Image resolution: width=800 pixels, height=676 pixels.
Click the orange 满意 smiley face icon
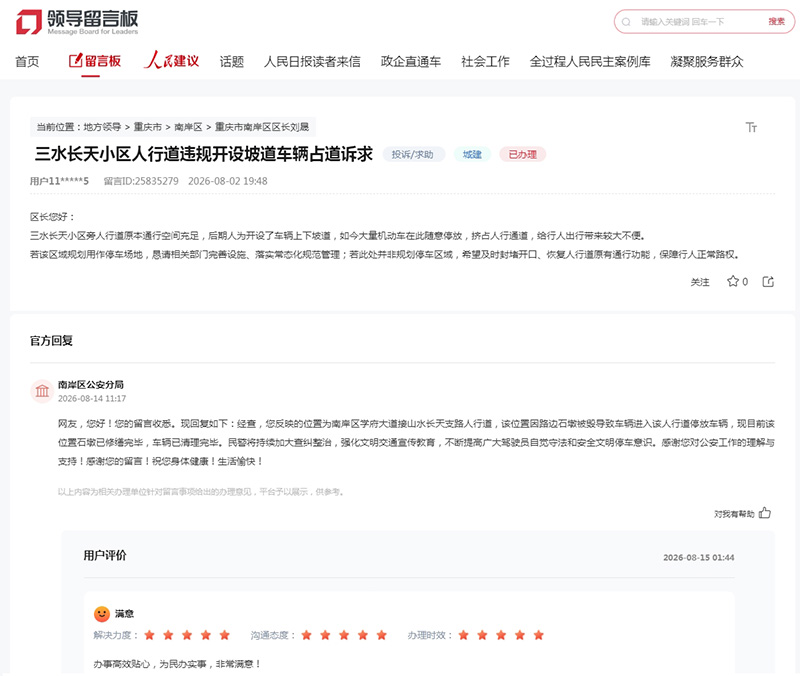pos(102,613)
